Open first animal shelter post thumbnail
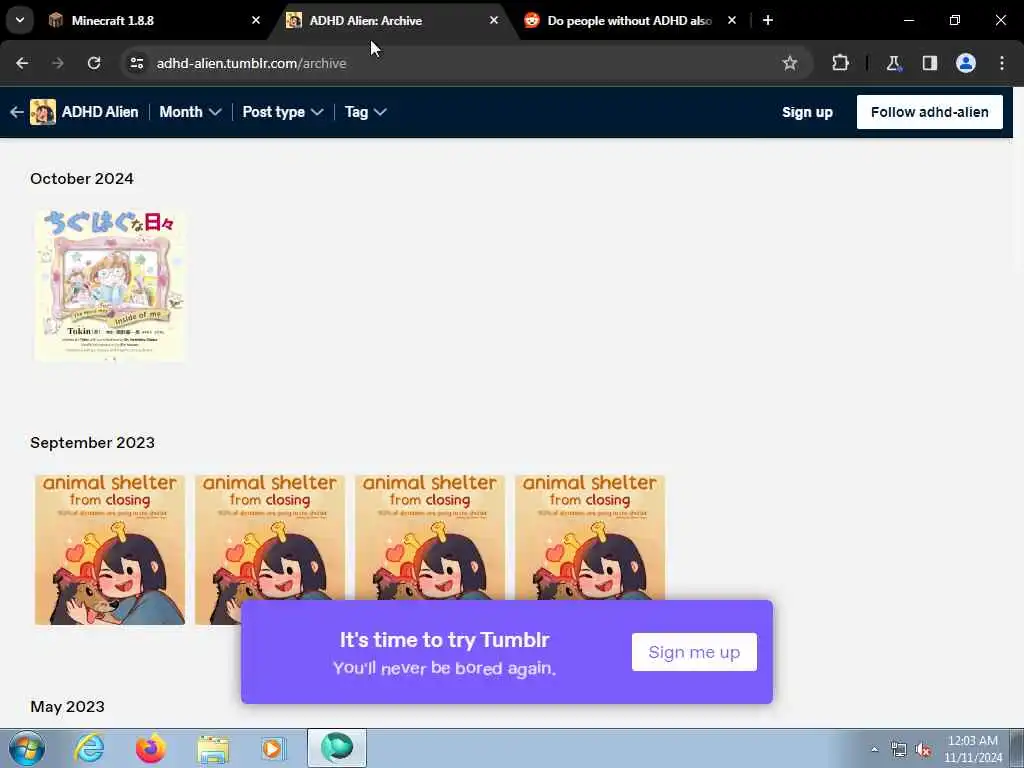This screenshot has width=1024, height=768. 110,550
